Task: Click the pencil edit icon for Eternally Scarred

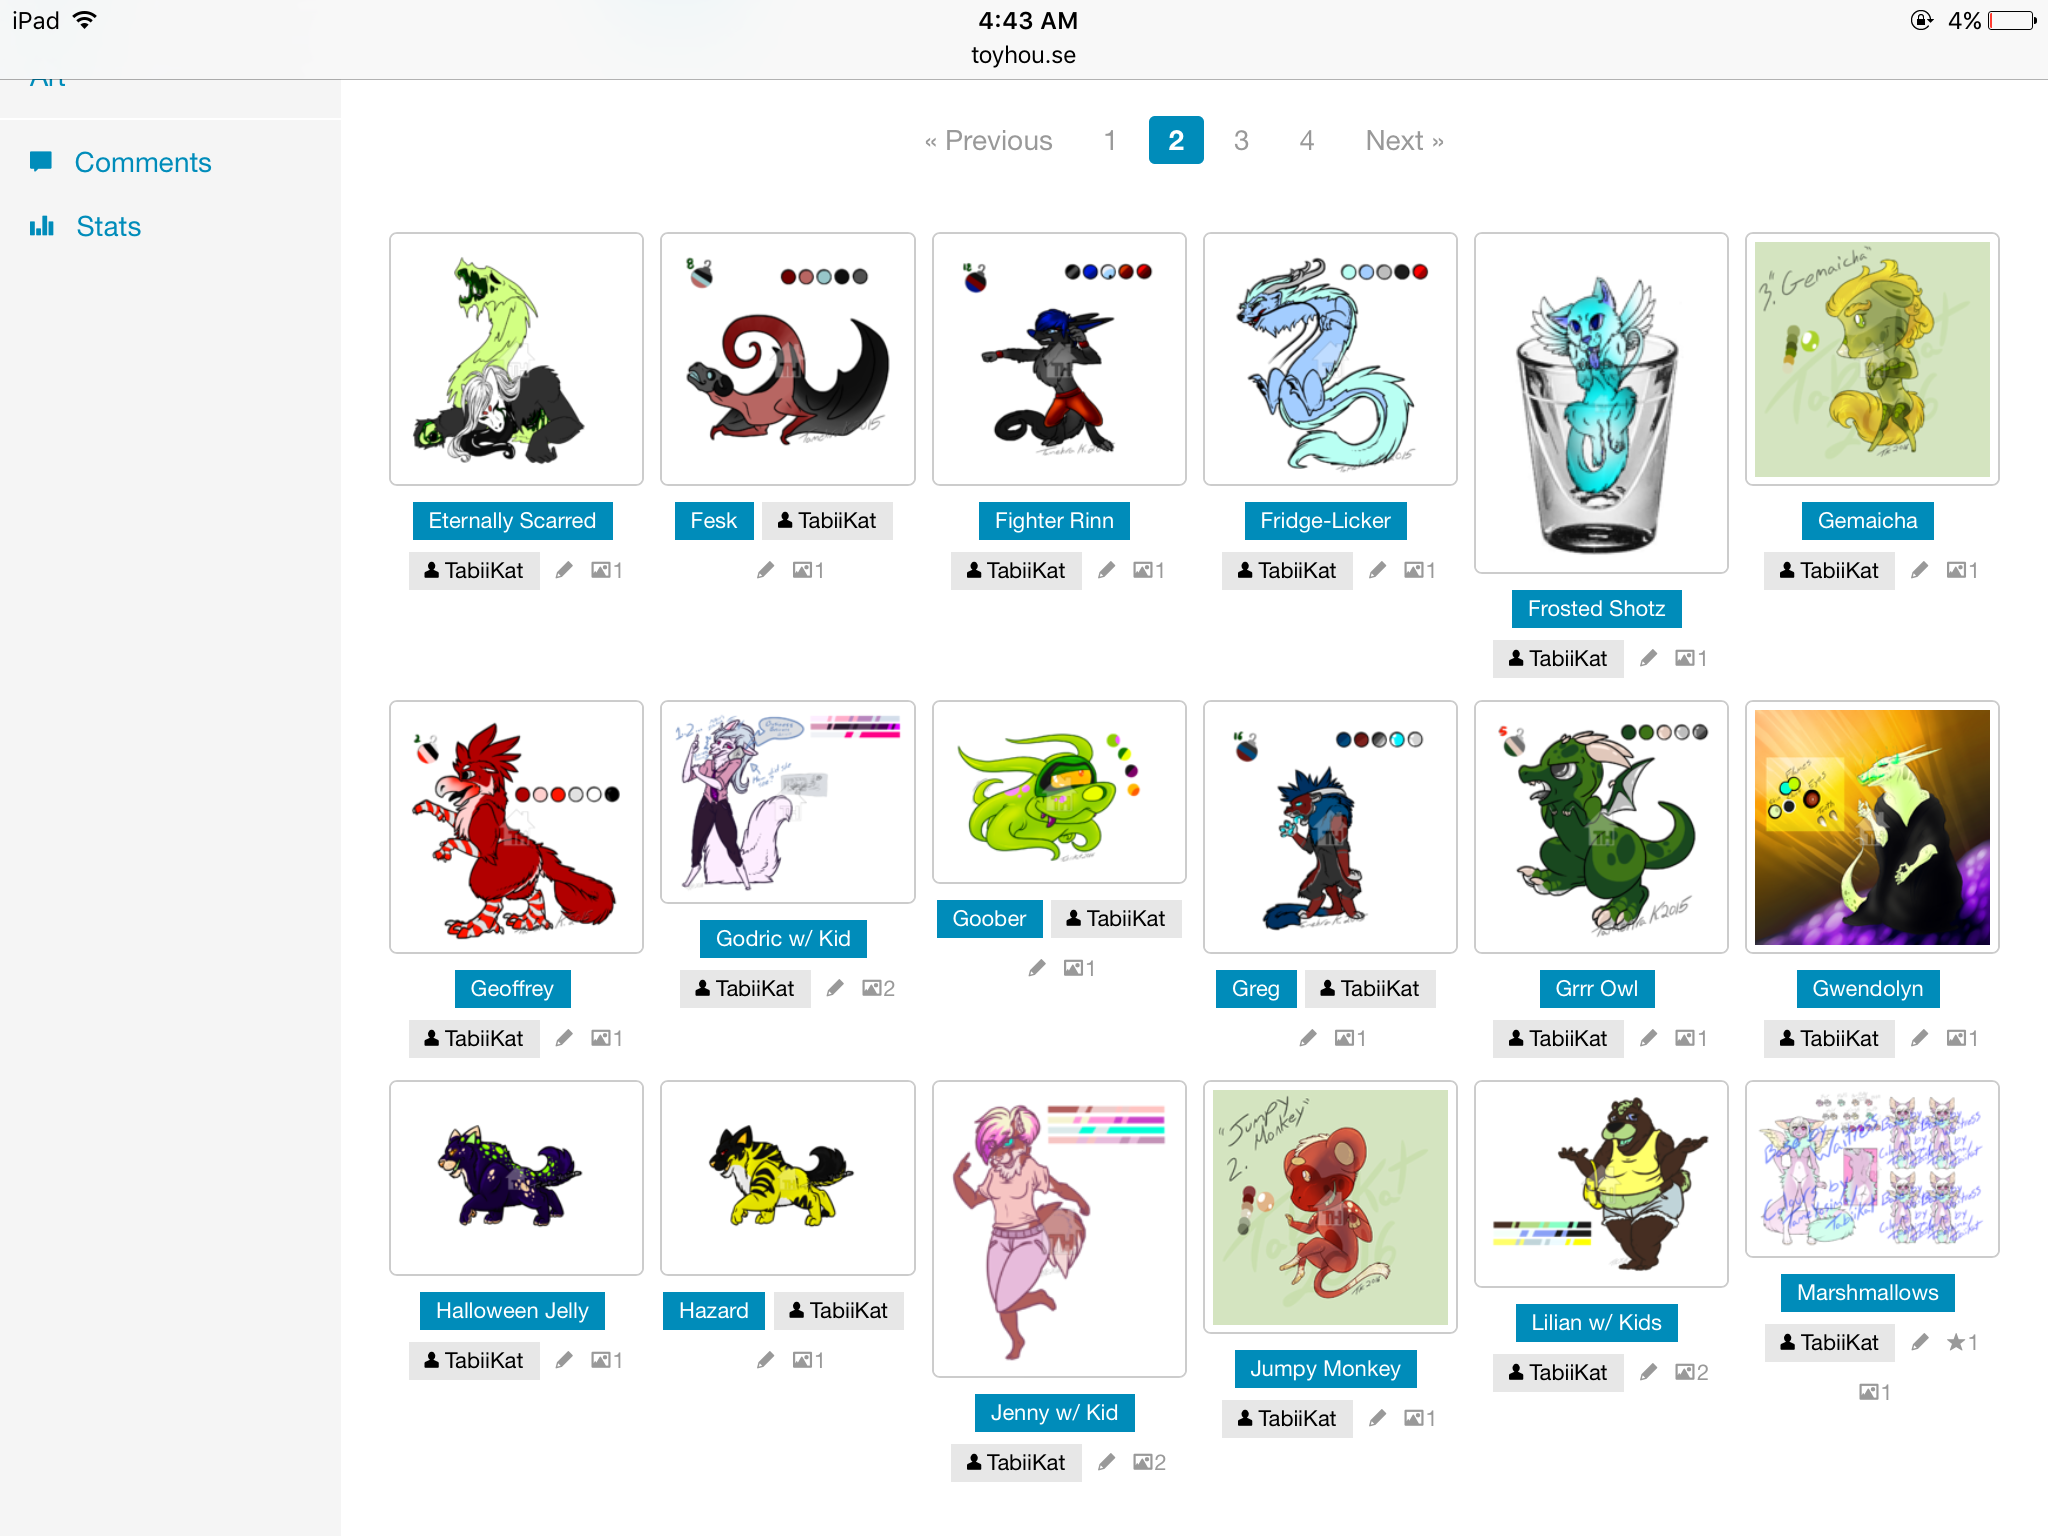Action: (x=564, y=570)
